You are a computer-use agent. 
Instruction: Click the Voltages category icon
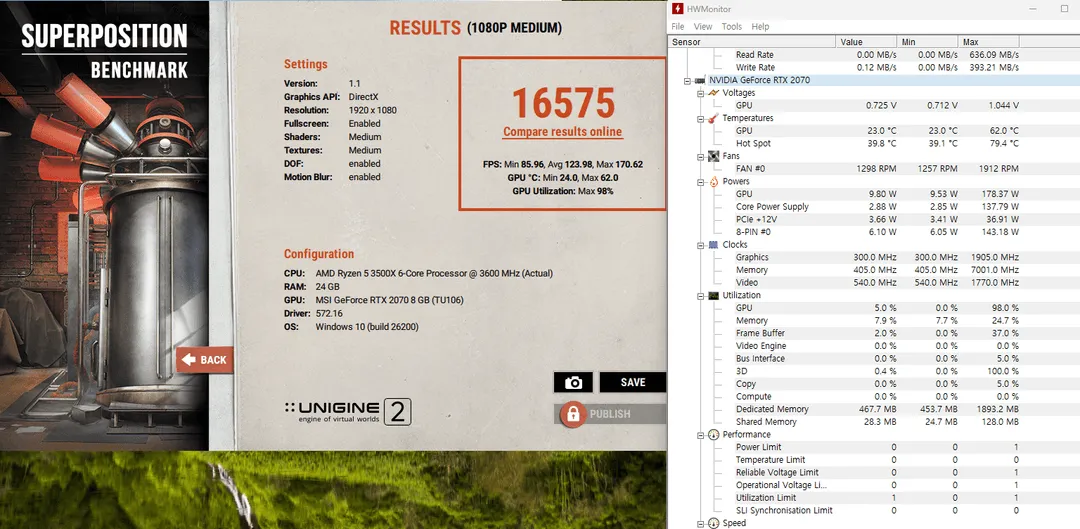(714, 93)
